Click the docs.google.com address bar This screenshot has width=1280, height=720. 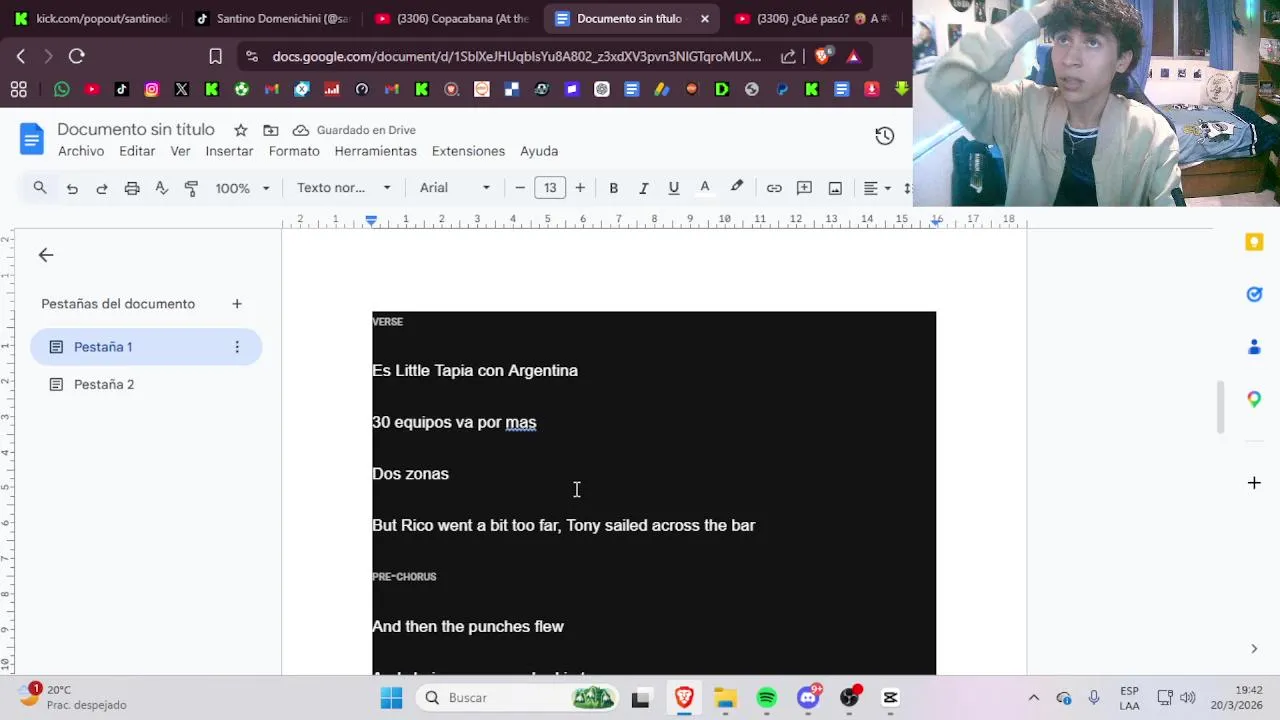click(516, 56)
